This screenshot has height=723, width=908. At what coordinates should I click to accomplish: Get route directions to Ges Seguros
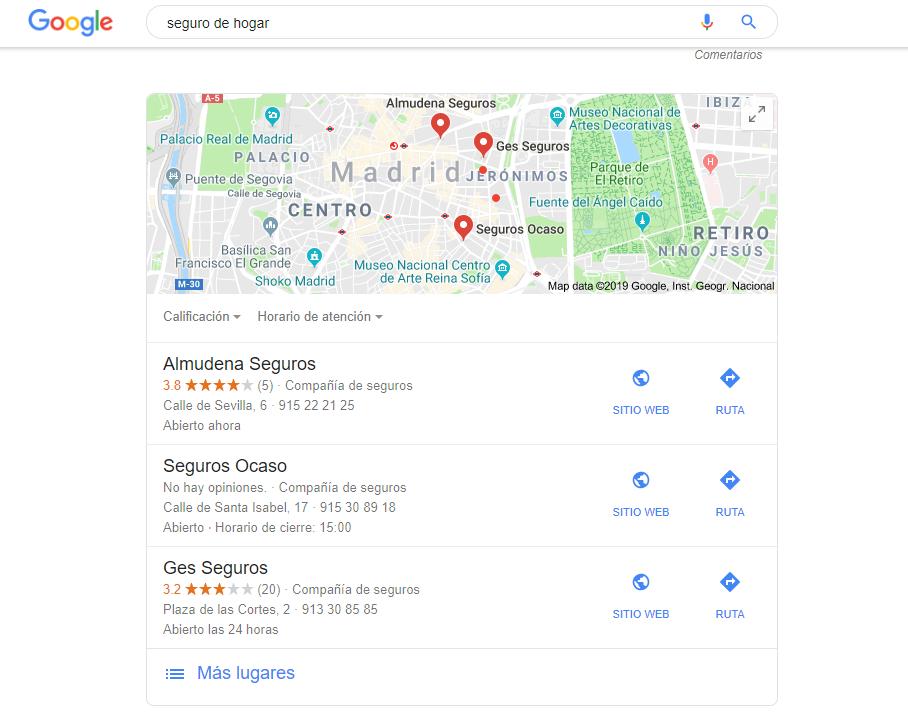[x=730, y=582]
